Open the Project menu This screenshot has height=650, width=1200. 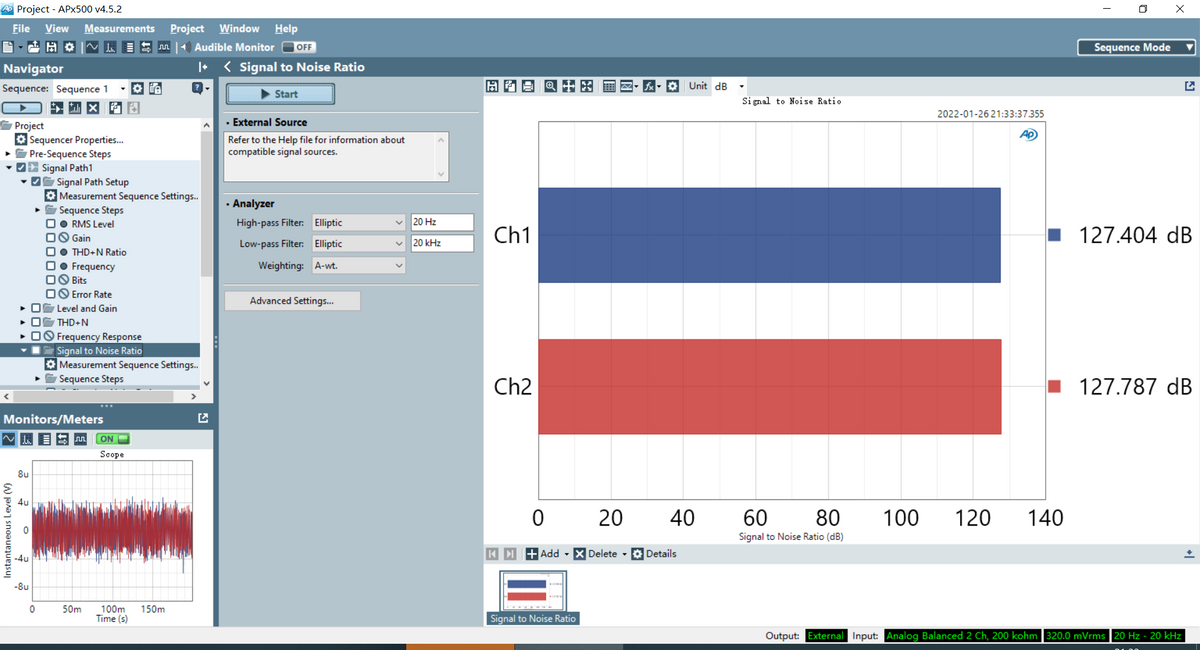[187, 28]
